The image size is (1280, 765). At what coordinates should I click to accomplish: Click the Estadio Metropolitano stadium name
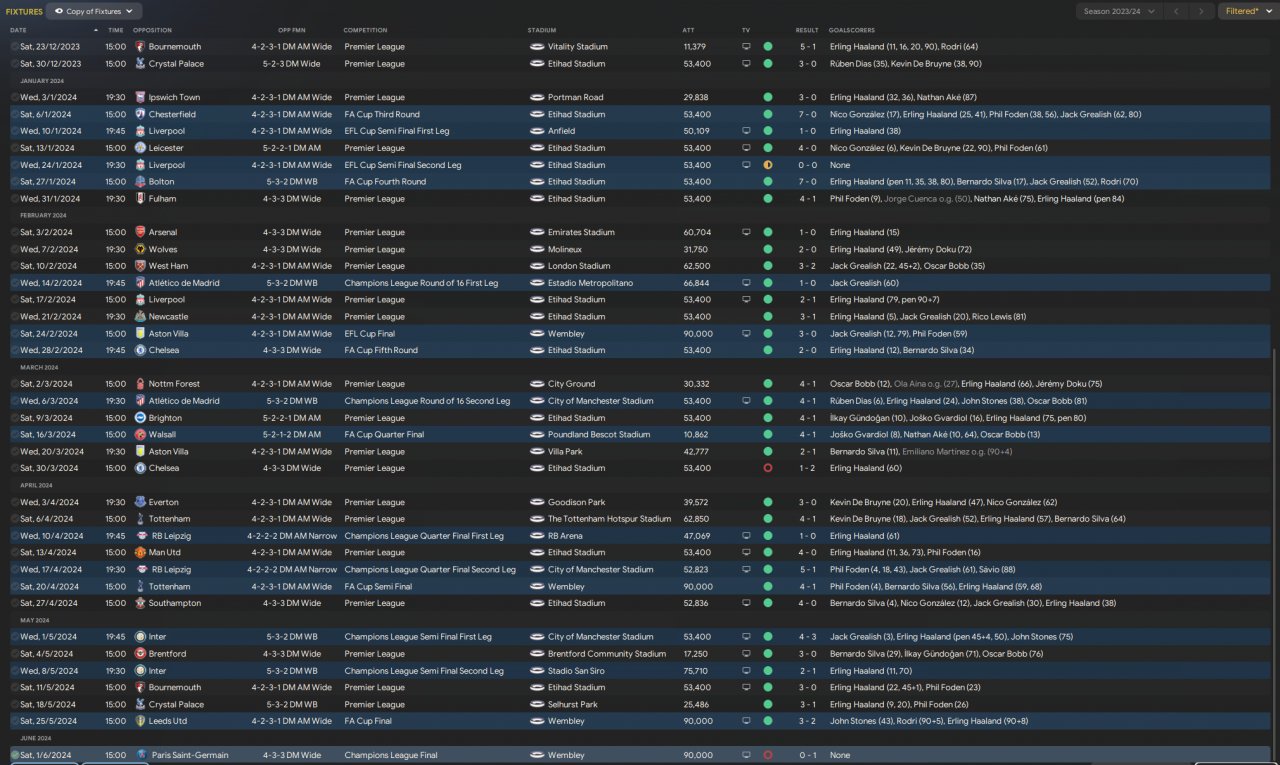590,283
